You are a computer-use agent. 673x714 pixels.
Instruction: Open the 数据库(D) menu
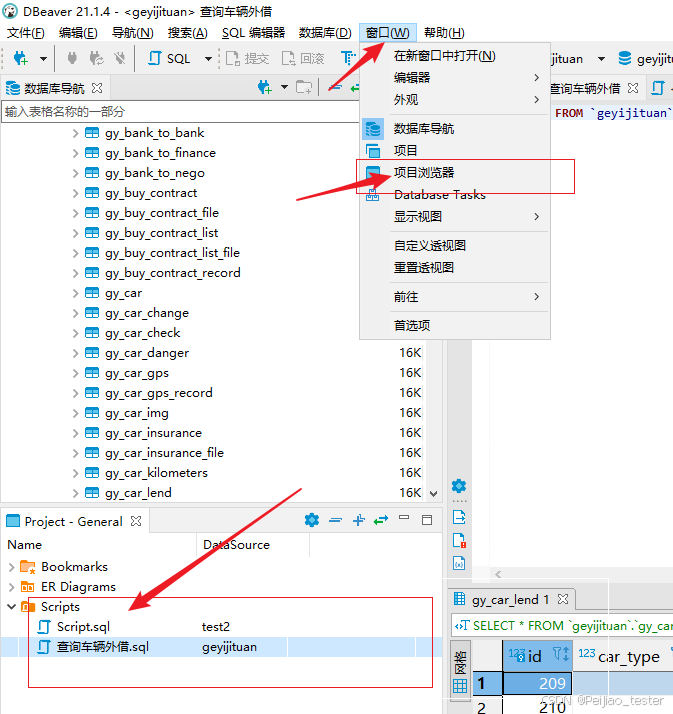pyautogui.click(x=325, y=33)
